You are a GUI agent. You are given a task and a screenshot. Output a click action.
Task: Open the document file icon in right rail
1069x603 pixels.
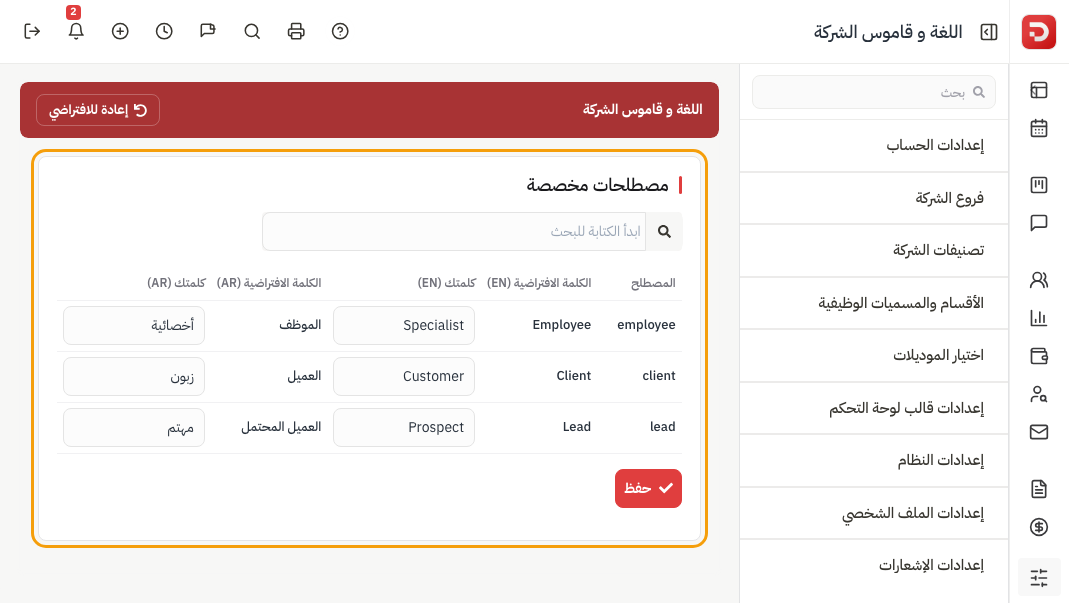pos(1038,488)
